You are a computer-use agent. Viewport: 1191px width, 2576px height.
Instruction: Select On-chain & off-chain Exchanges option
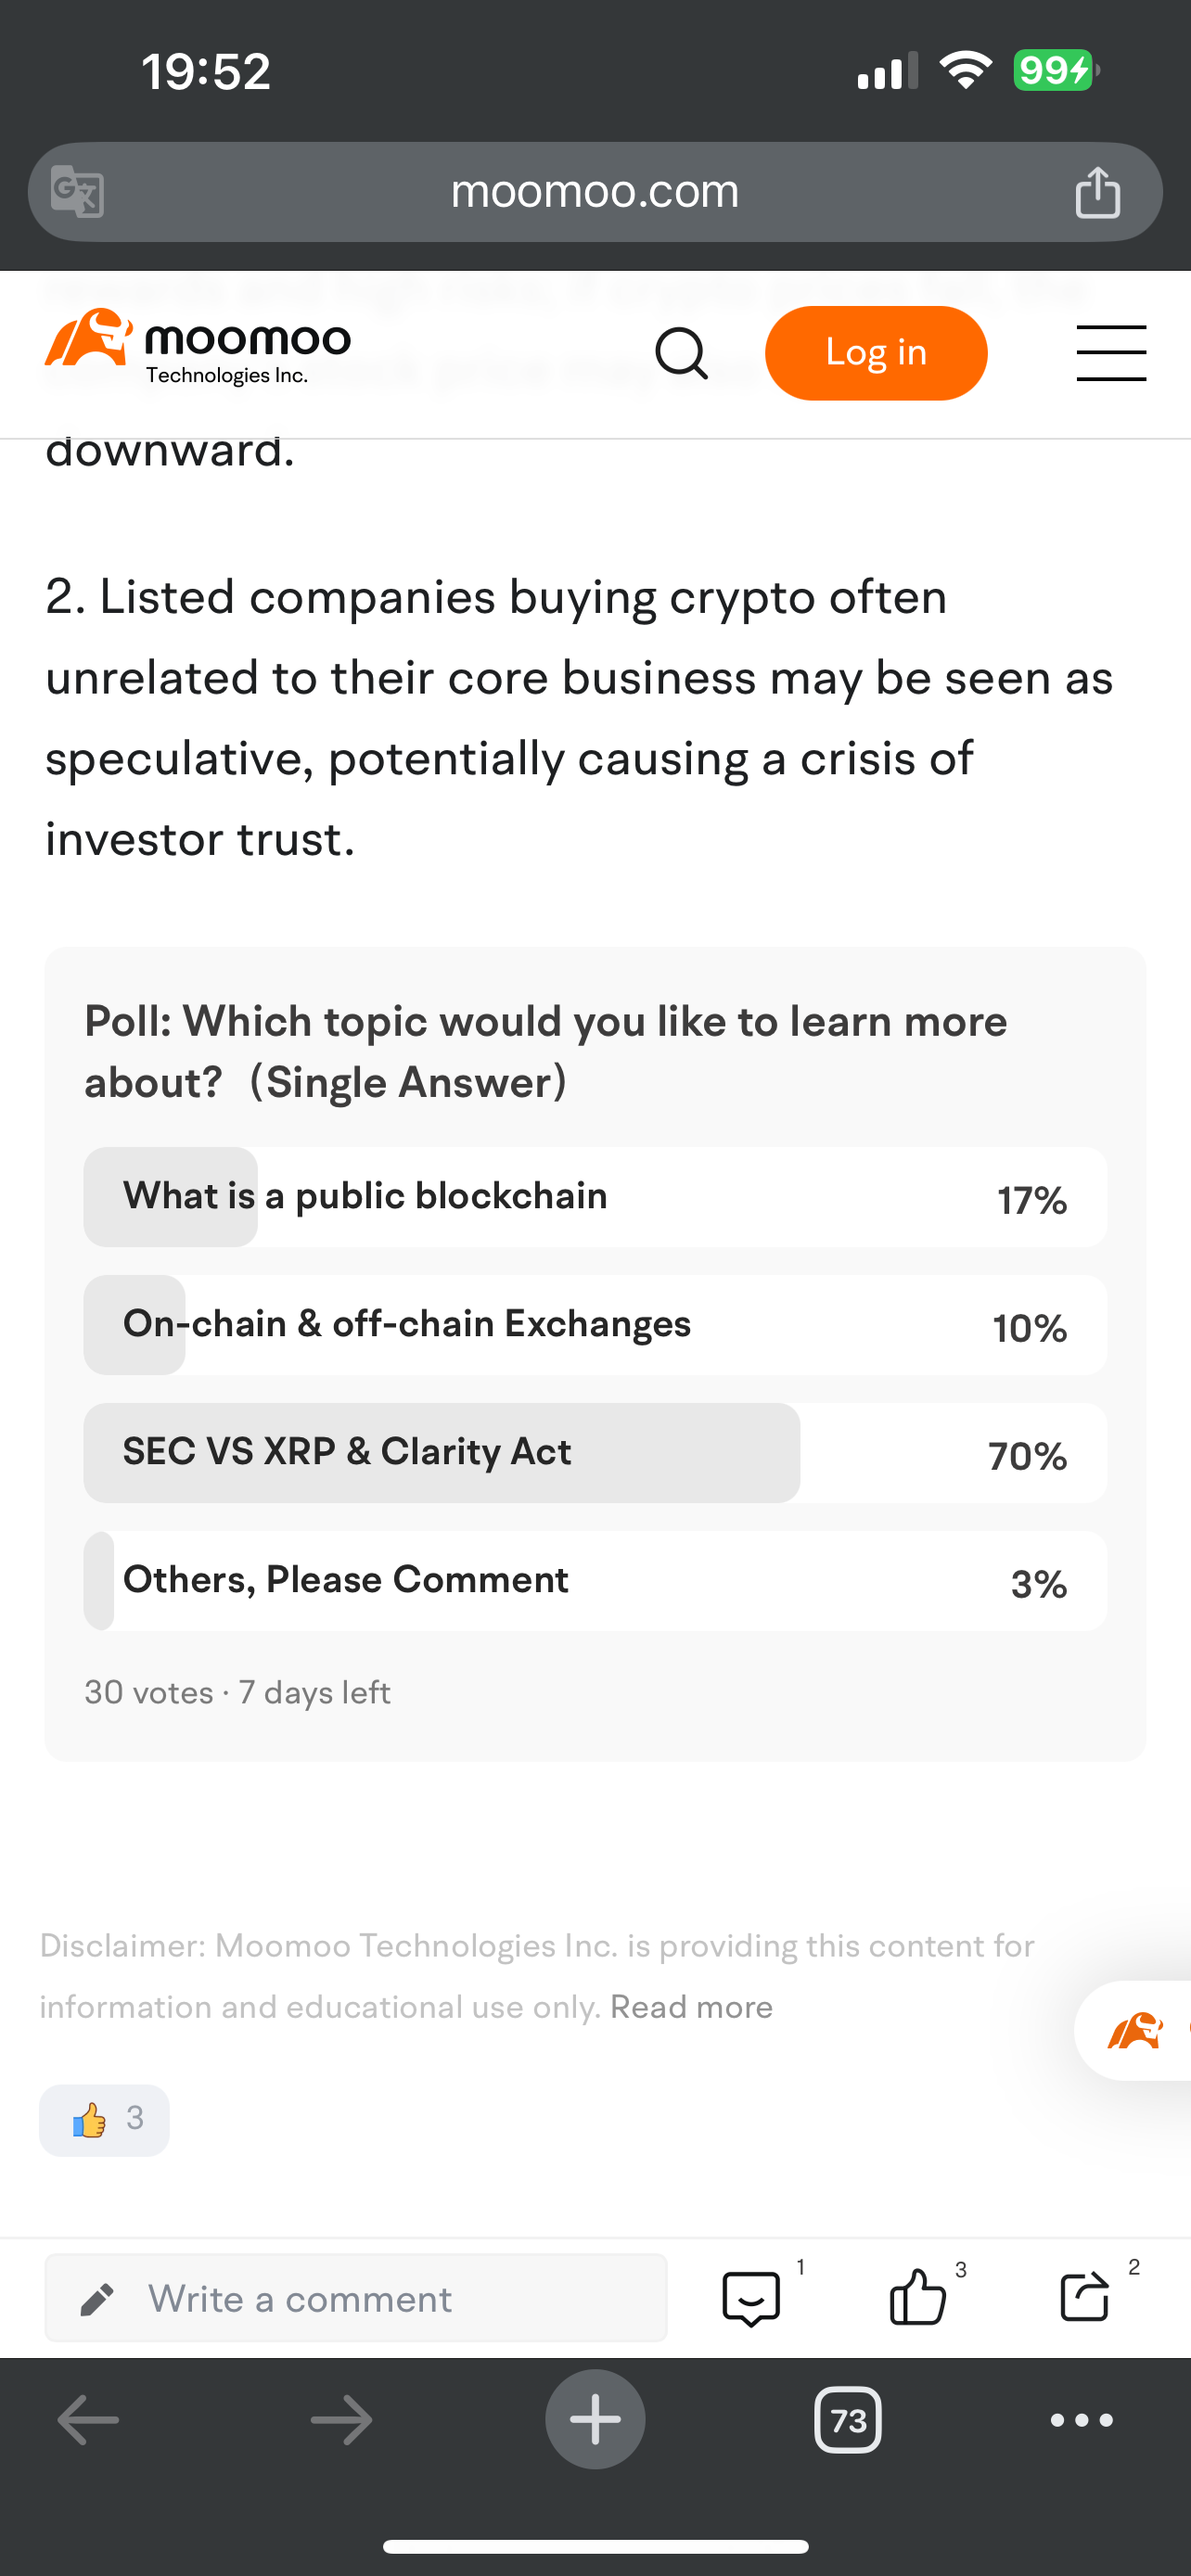tap(594, 1325)
